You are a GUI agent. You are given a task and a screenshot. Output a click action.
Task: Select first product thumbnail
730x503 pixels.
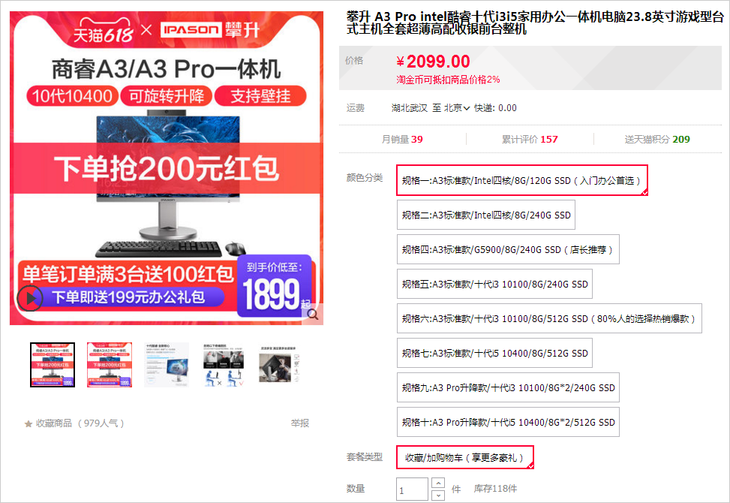[x=53, y=365]
